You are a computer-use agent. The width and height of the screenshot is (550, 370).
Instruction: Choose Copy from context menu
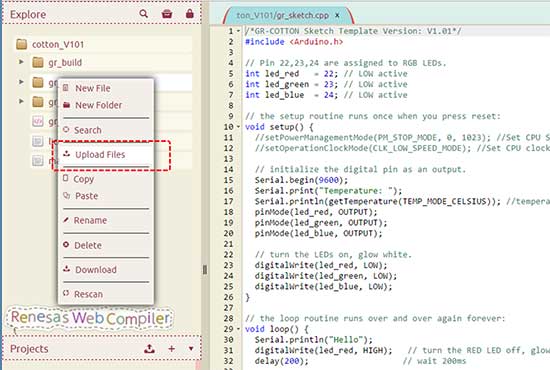[x=106, y=179]
